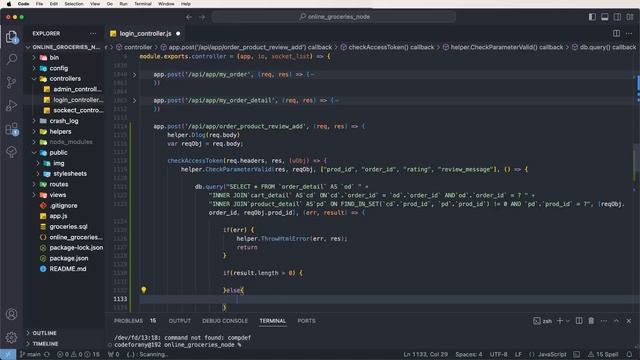Click the Go Forward arrow in title bar
The image size is (640, 360).
coord(202,17)
